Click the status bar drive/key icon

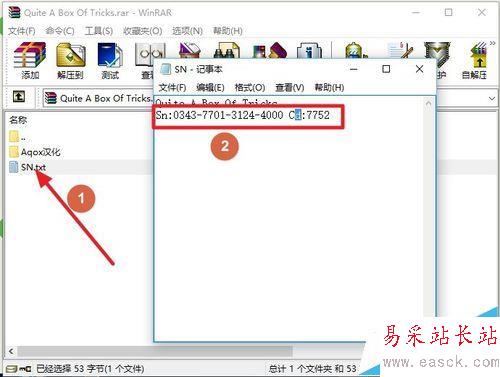(x=19, y=369)
